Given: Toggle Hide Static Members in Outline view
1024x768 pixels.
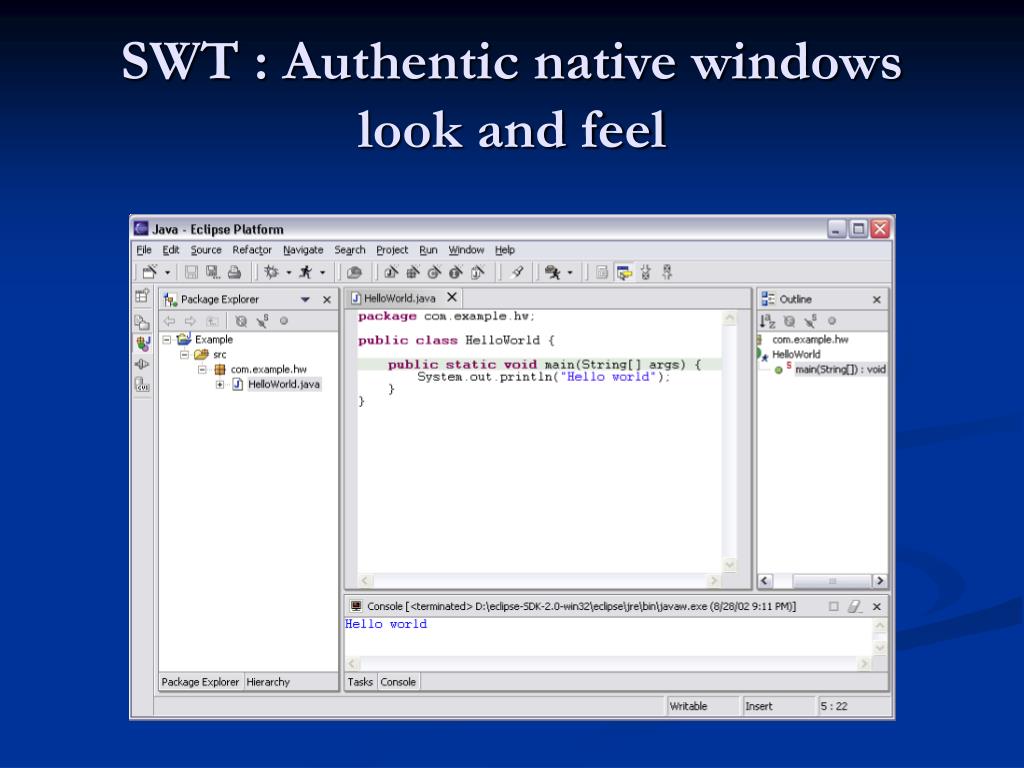Looking at the screenshot, I should 810,321.
